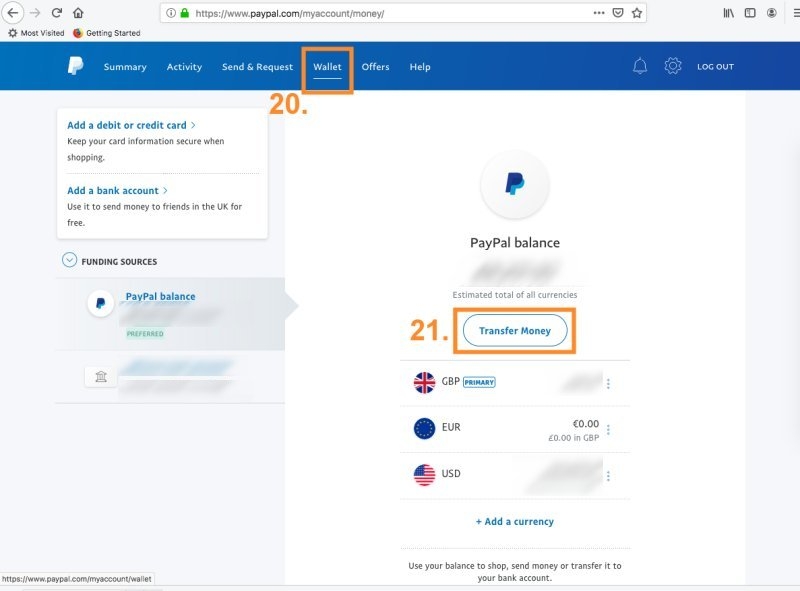Click the Transfer Money button
Image resolution: width=800 pixels, height=591 pixels.
click(x=515, y=331)
